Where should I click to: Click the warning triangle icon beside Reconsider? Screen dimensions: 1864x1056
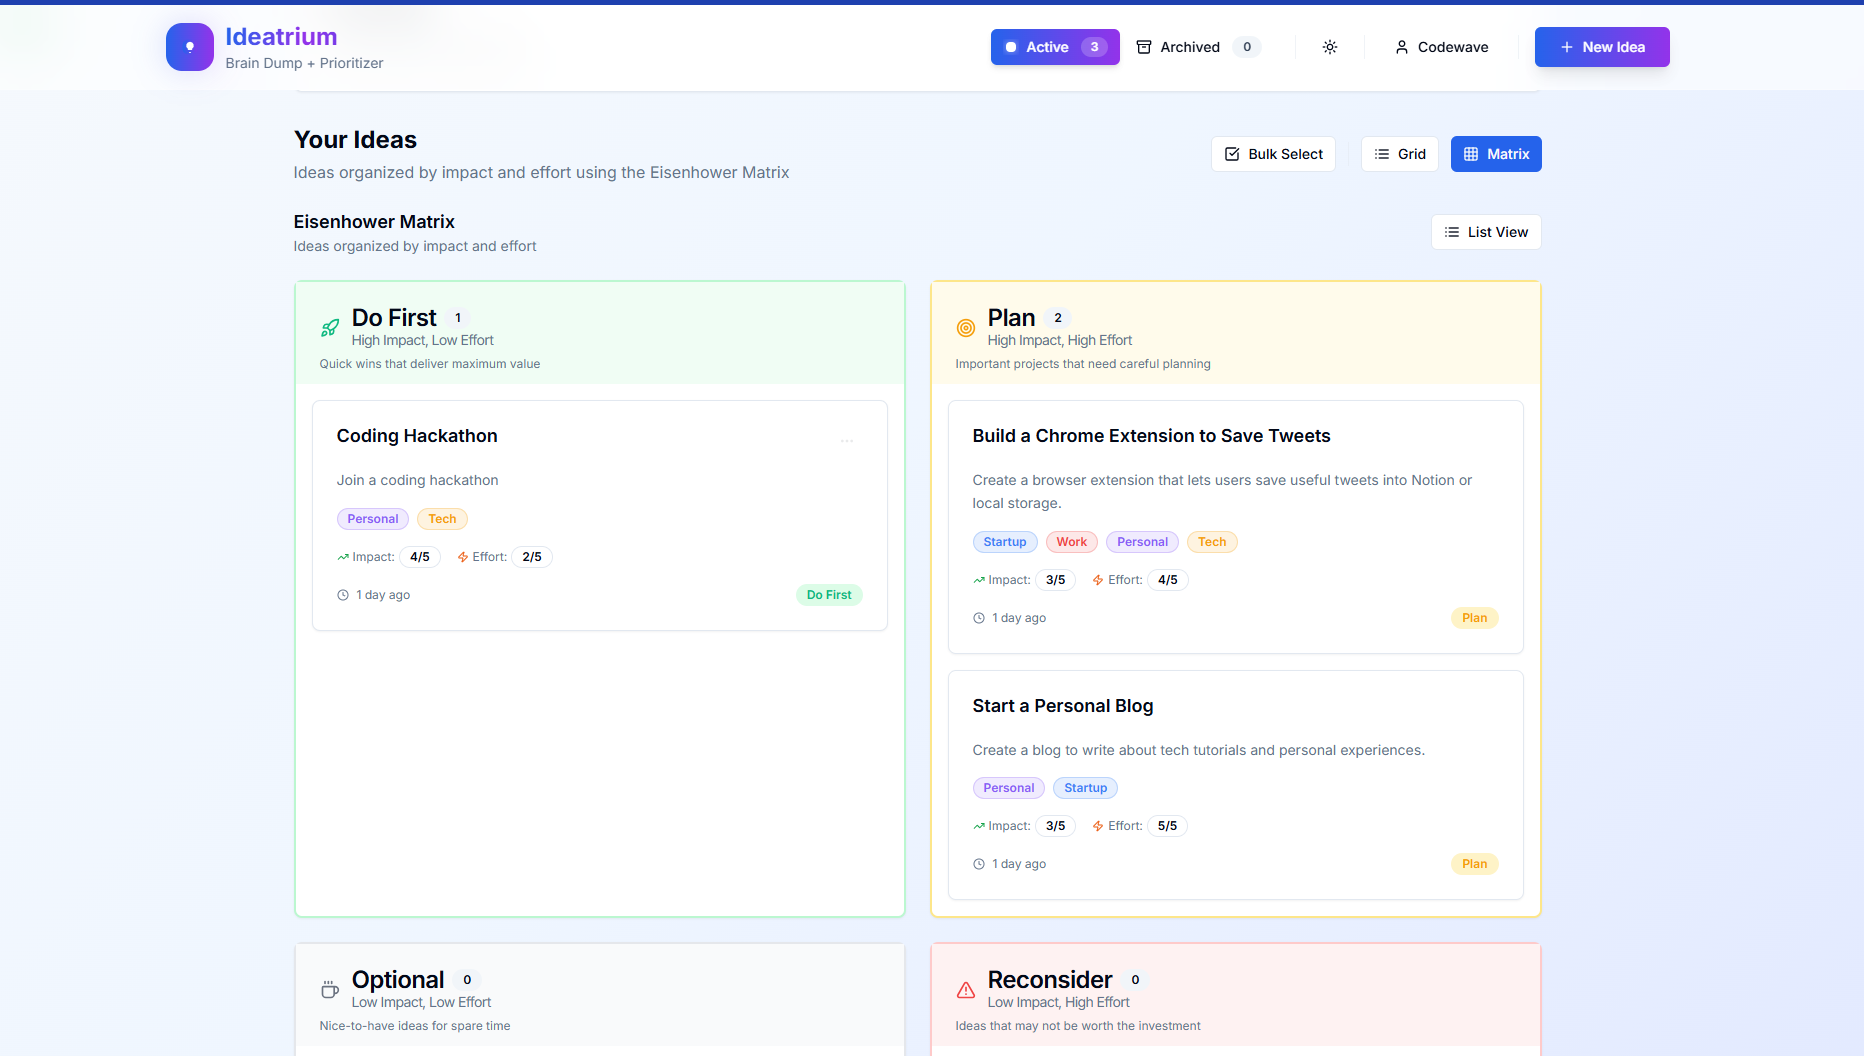(966, 990)
